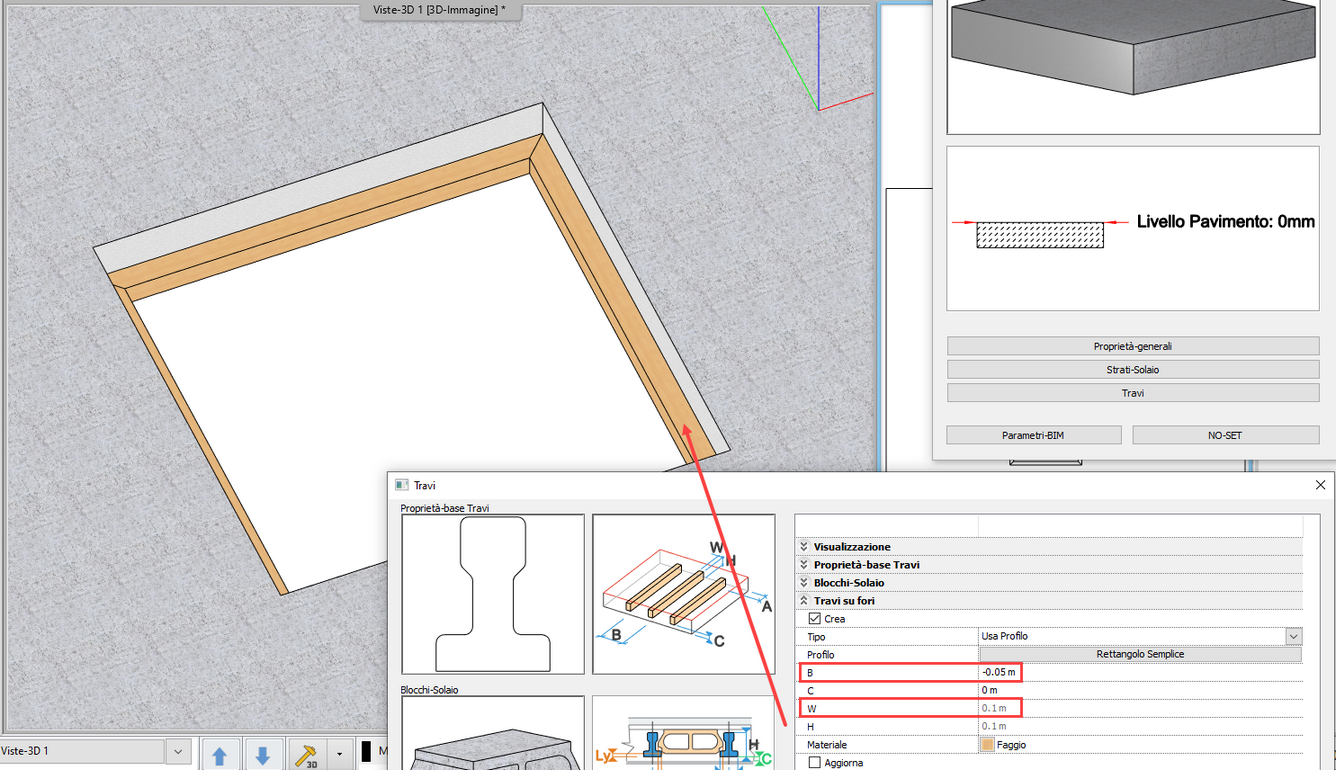Expand the Proprietà-base Travi section

(804, 565)
